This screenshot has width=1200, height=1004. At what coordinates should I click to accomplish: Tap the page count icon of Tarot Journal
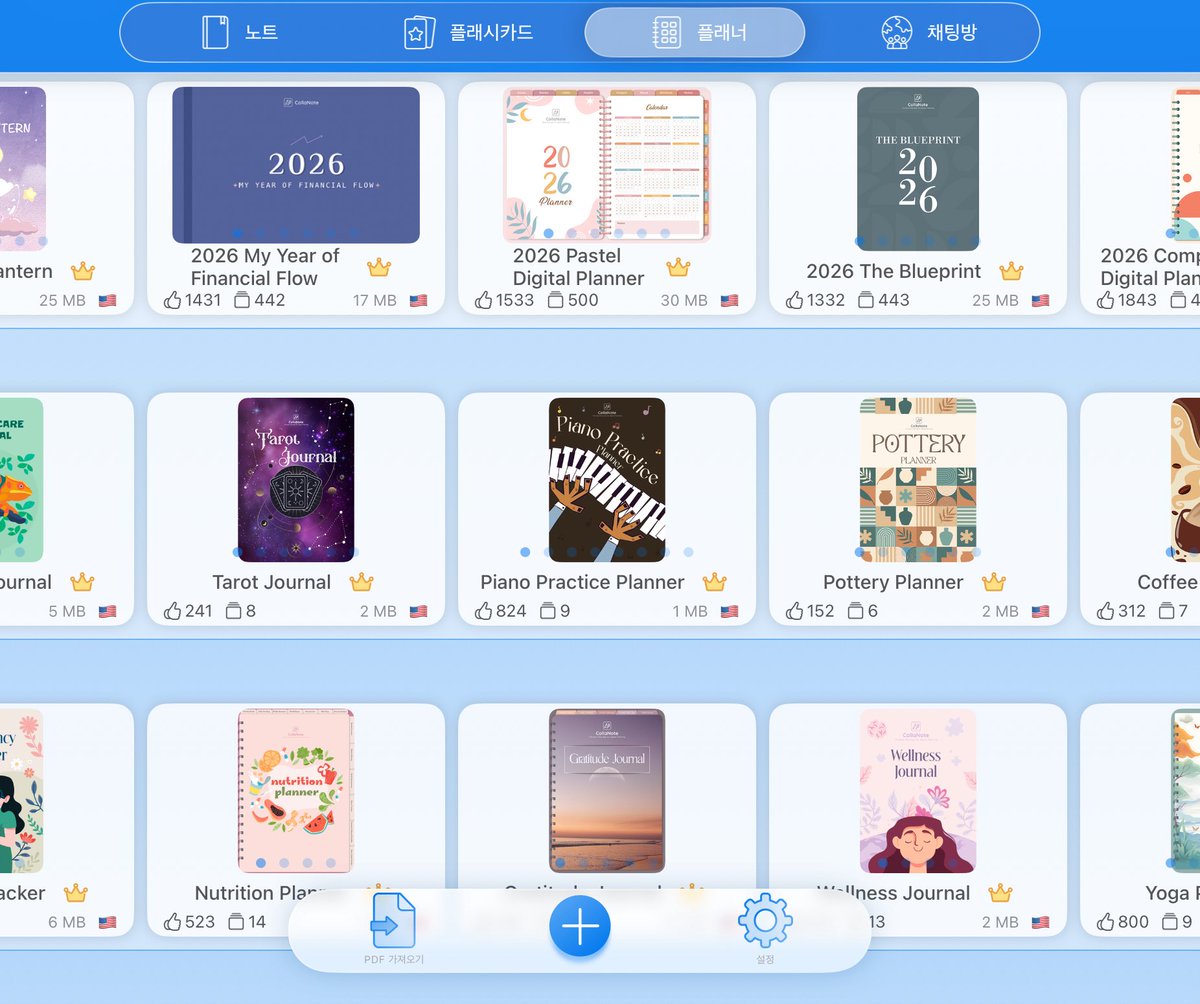[x=233, y=610]
